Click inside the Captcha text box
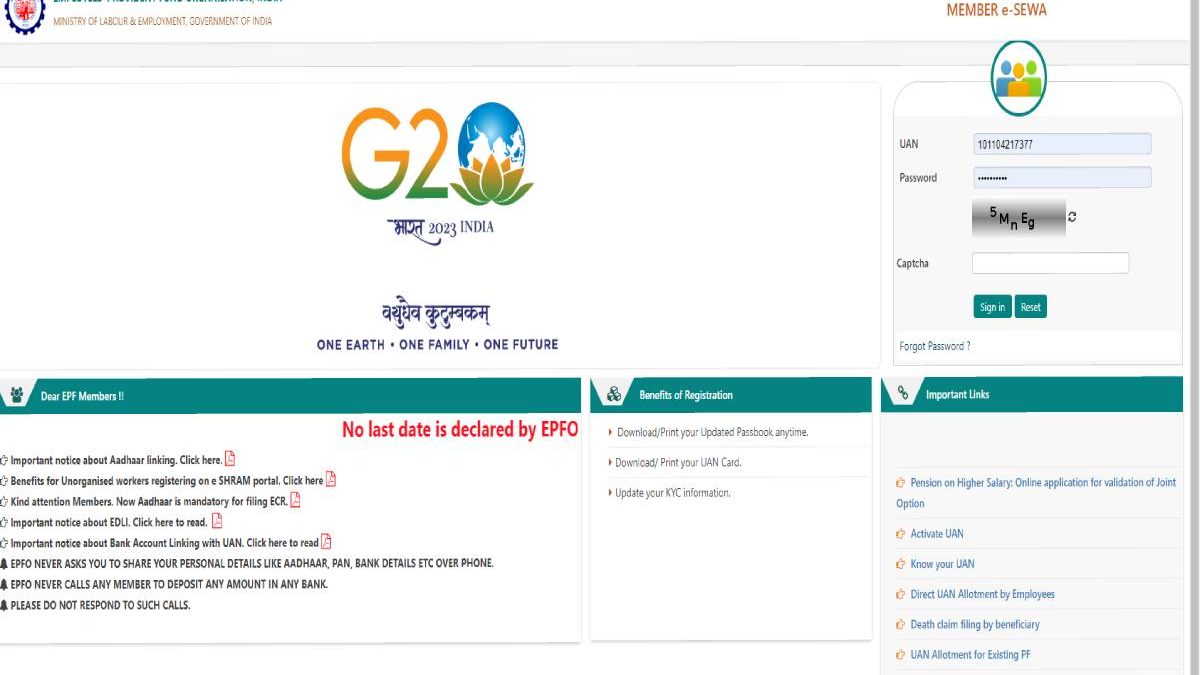Screen dimensions: 1200x675 coord(1050,263)
